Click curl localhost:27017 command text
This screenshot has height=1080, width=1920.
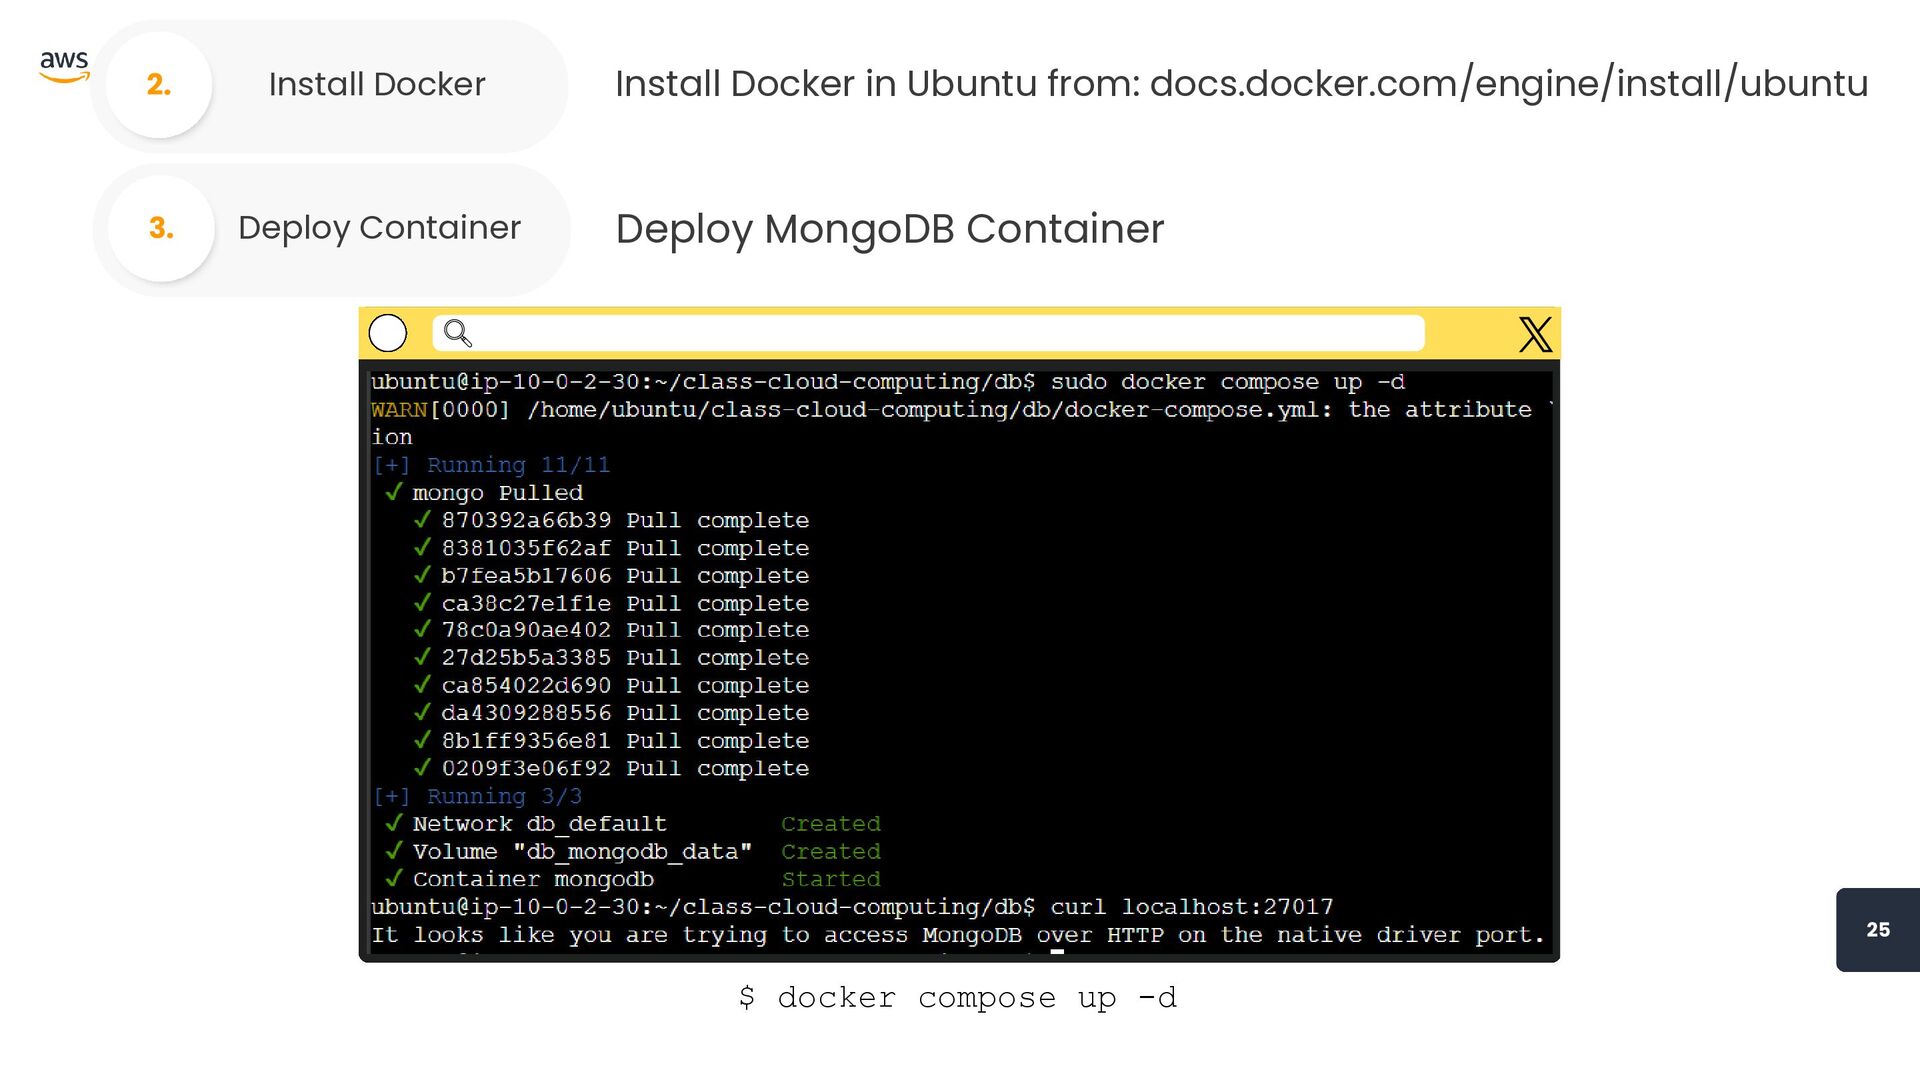1191,907
